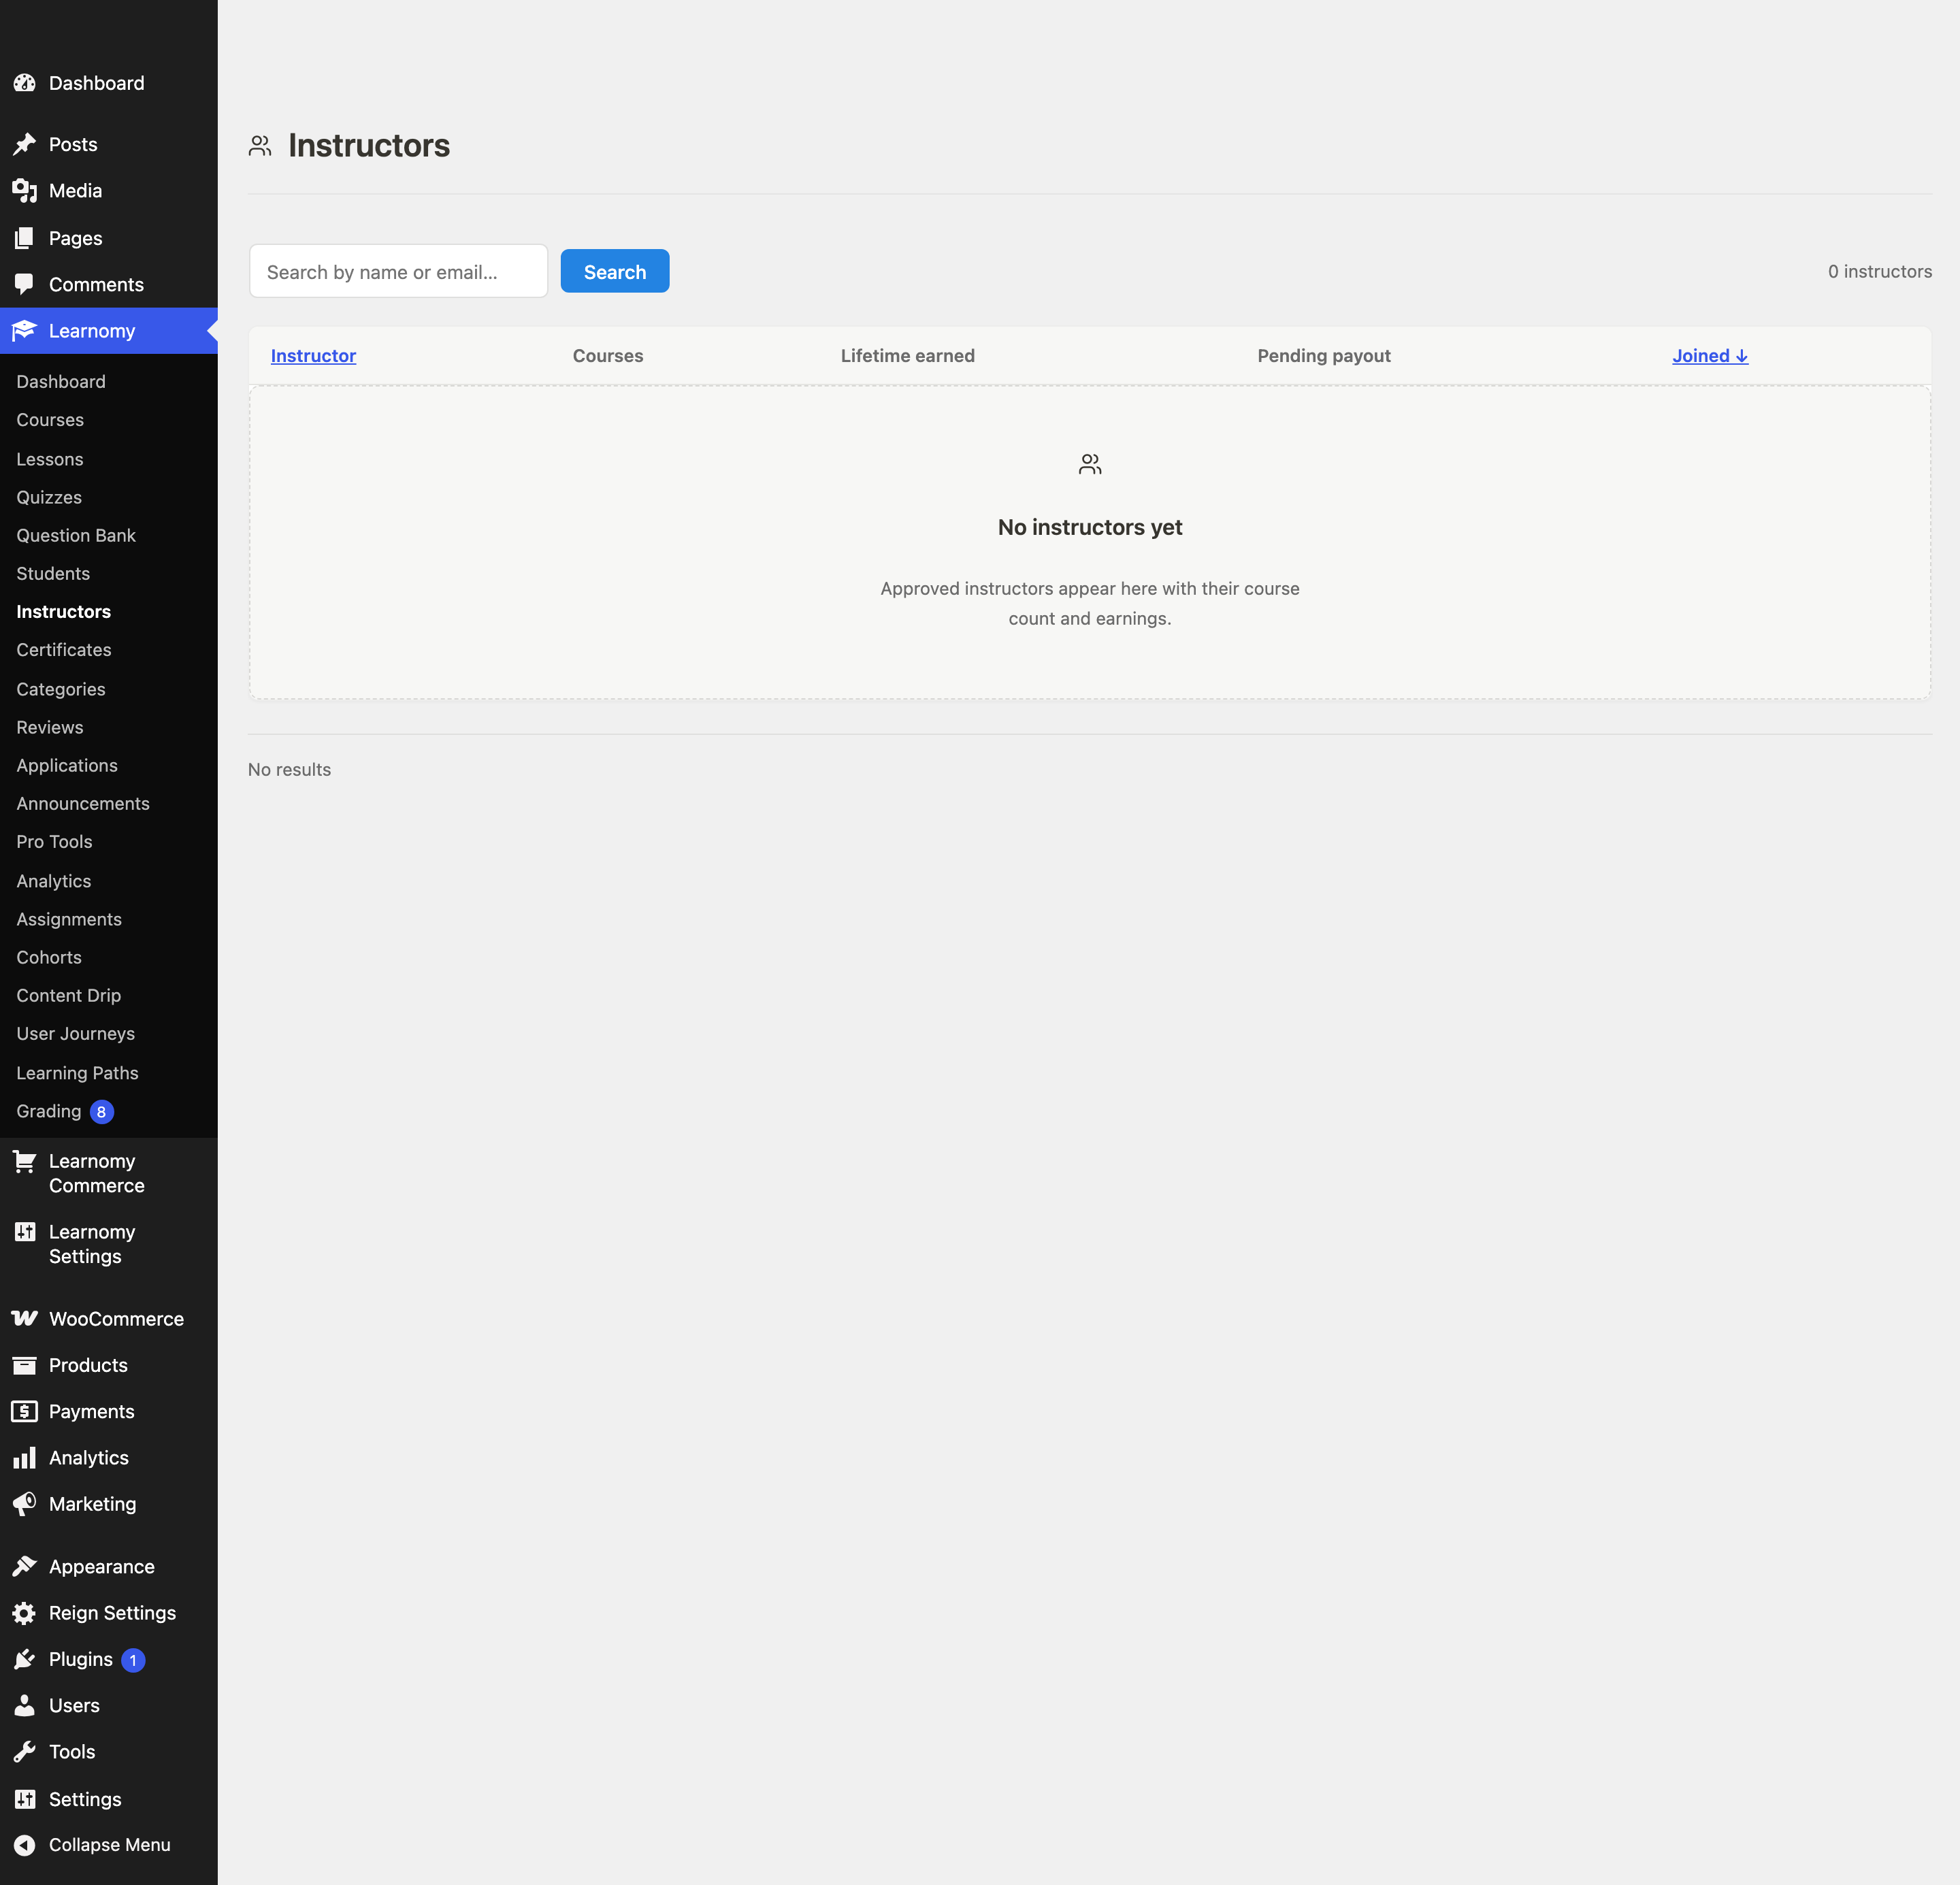
Task: Click the WooCommerce logo icon
Action: pos(24,1319)
